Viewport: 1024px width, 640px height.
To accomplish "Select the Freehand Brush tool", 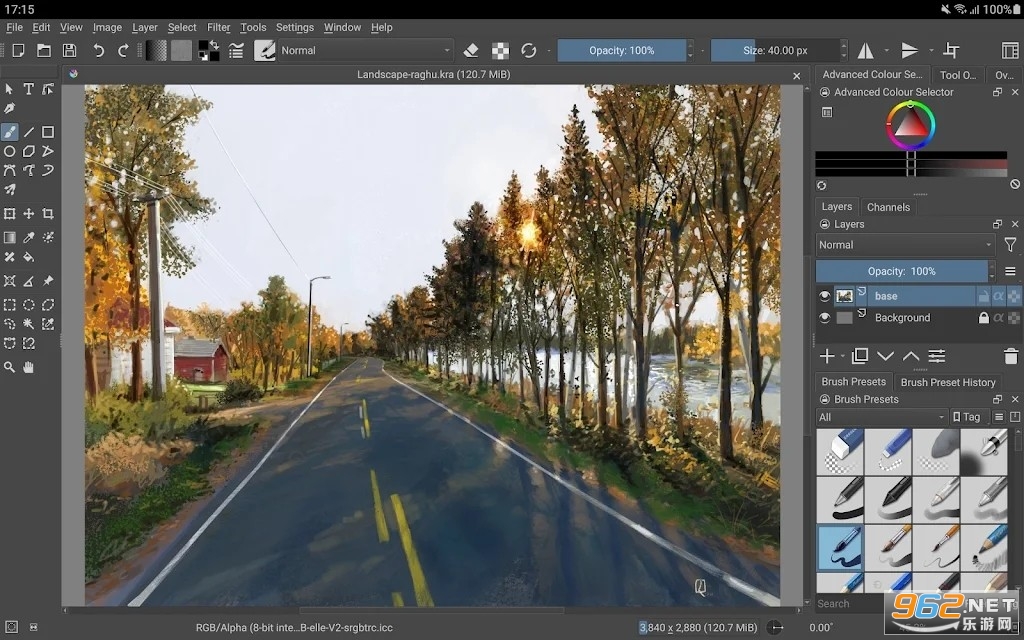I will point(9,132).
